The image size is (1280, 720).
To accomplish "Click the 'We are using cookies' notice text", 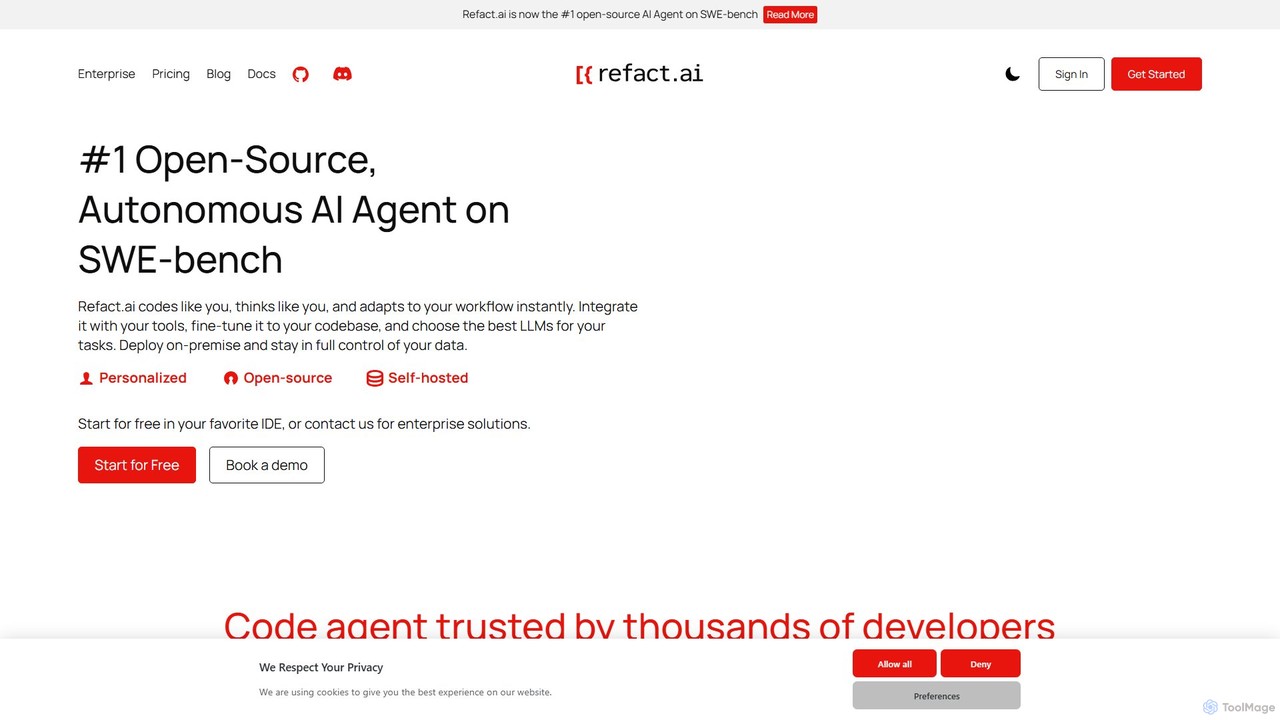I will tap(405, 692).
